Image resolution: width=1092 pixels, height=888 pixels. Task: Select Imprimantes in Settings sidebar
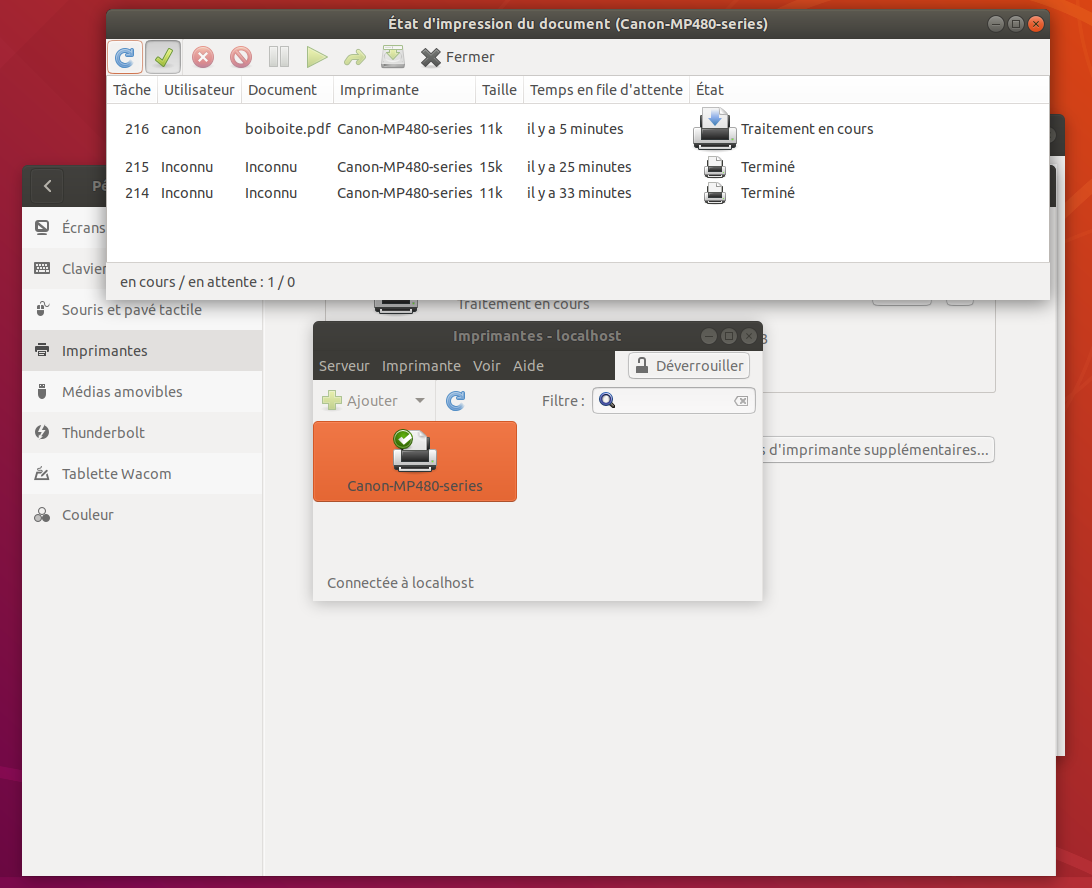coord(142,351)
